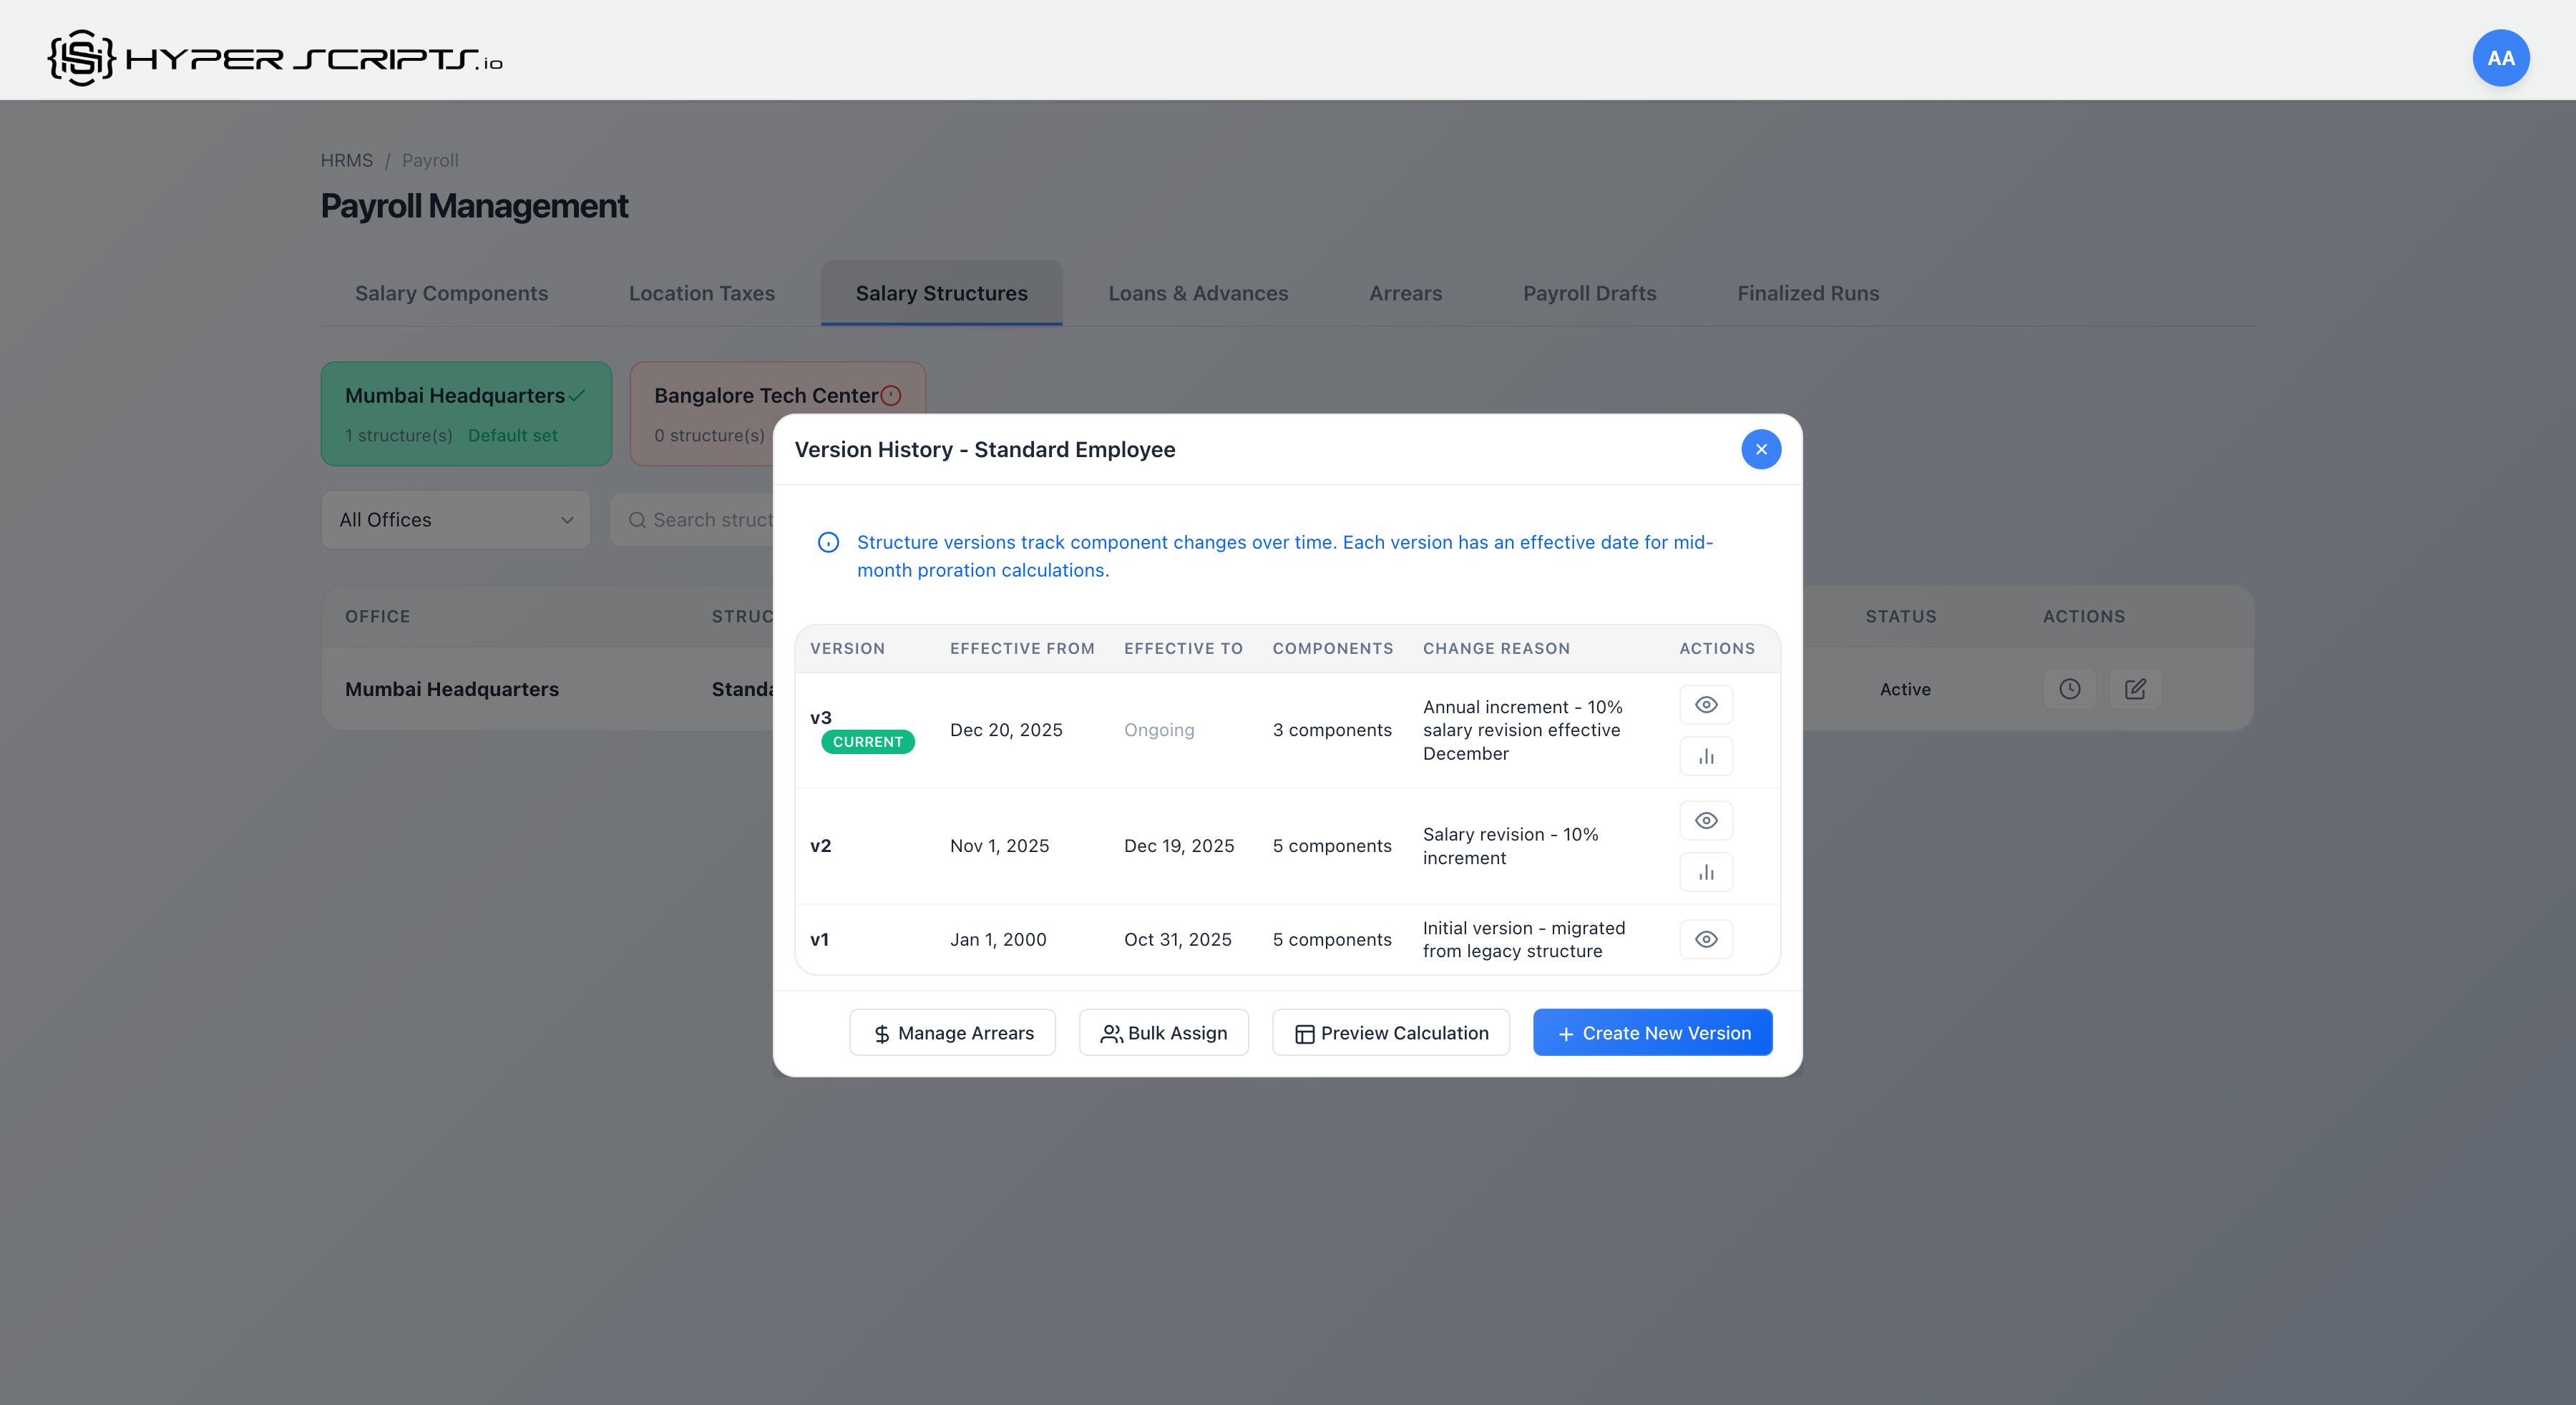The height and width of the screenshot is (1405, 2576).
Task: Click the edit structure pencil icon
Action: (2135, 689)
